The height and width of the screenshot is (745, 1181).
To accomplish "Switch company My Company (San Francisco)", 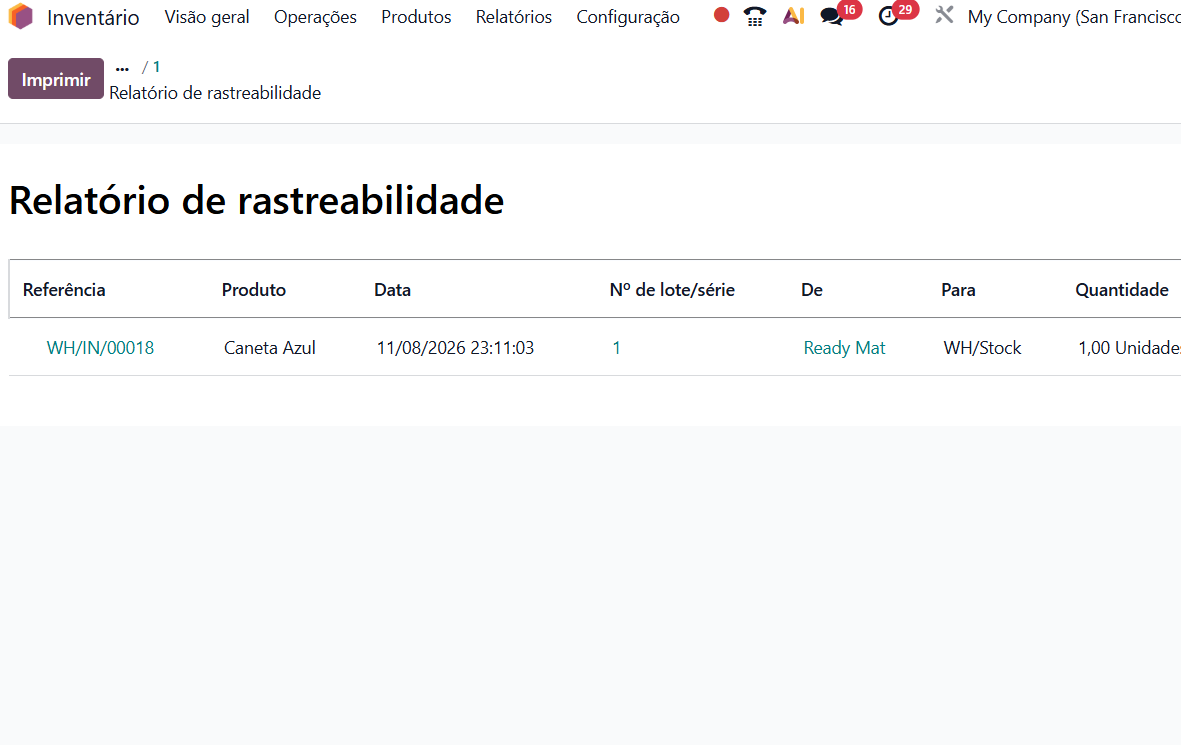I will (x=1074, y=17).
